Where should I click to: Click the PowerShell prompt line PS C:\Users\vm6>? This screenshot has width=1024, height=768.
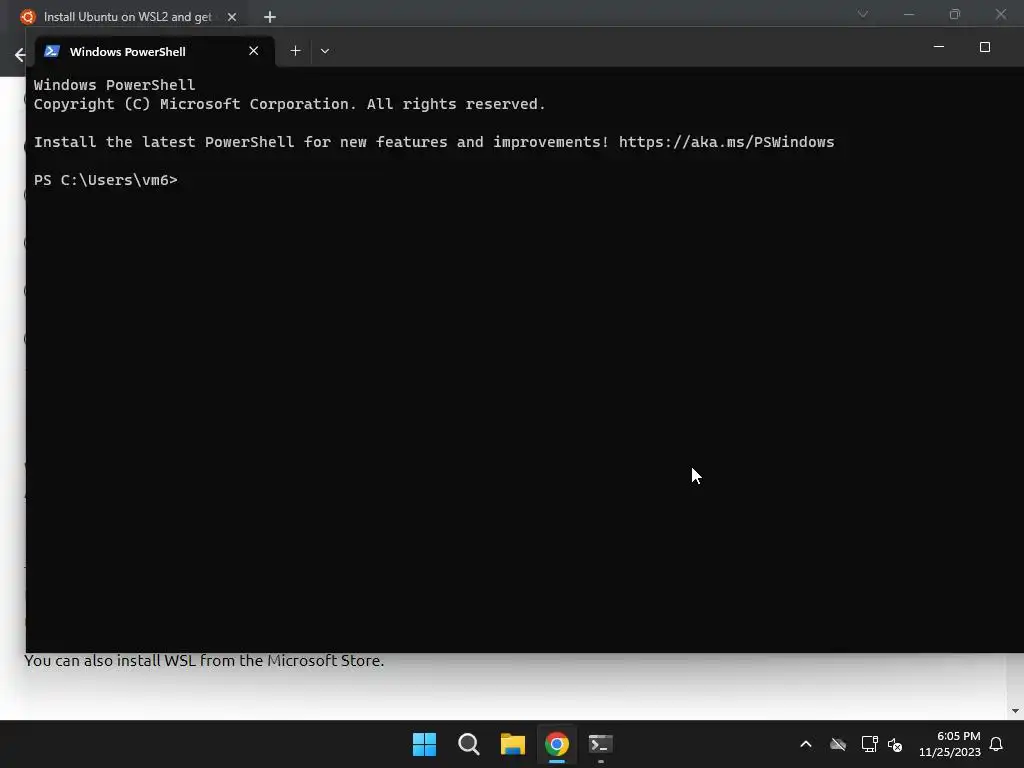point(106,180)
